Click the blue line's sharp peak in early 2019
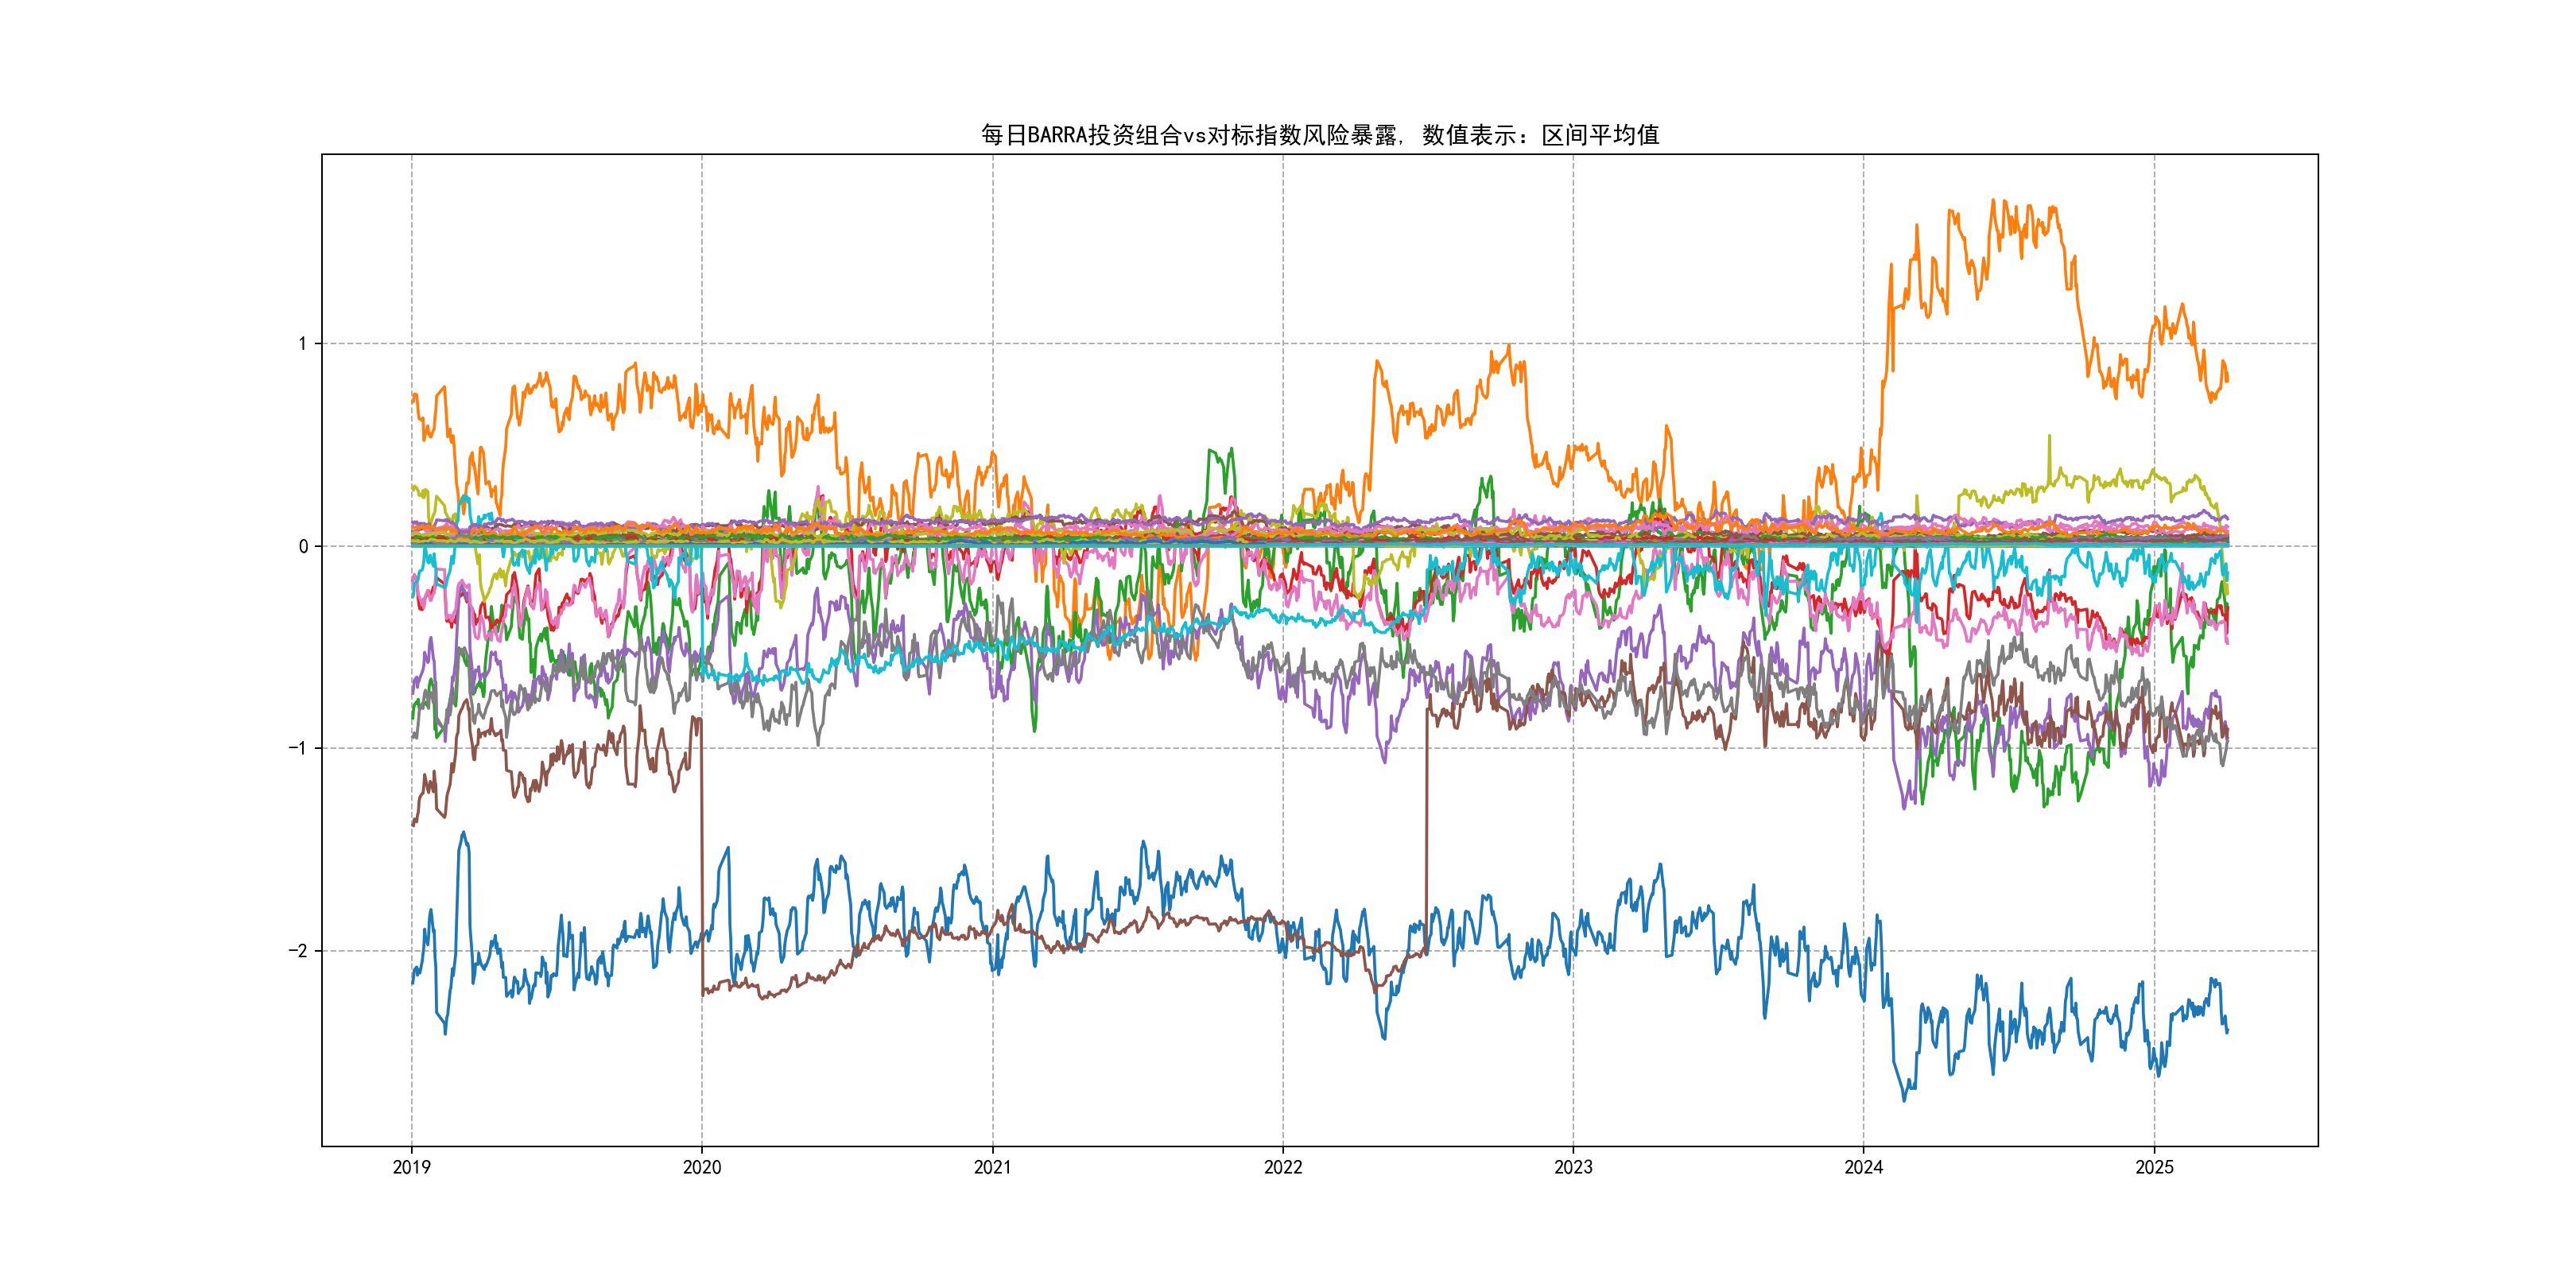Image resolution: width=2576 pixels, height=1288 pixels. tap(463, 833)
